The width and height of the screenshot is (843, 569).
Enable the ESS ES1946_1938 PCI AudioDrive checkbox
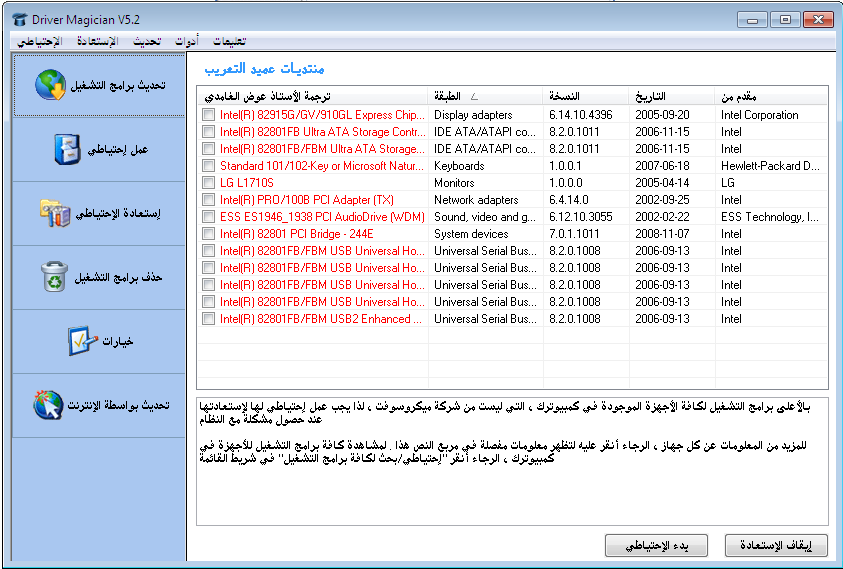[x=208, y=217]
